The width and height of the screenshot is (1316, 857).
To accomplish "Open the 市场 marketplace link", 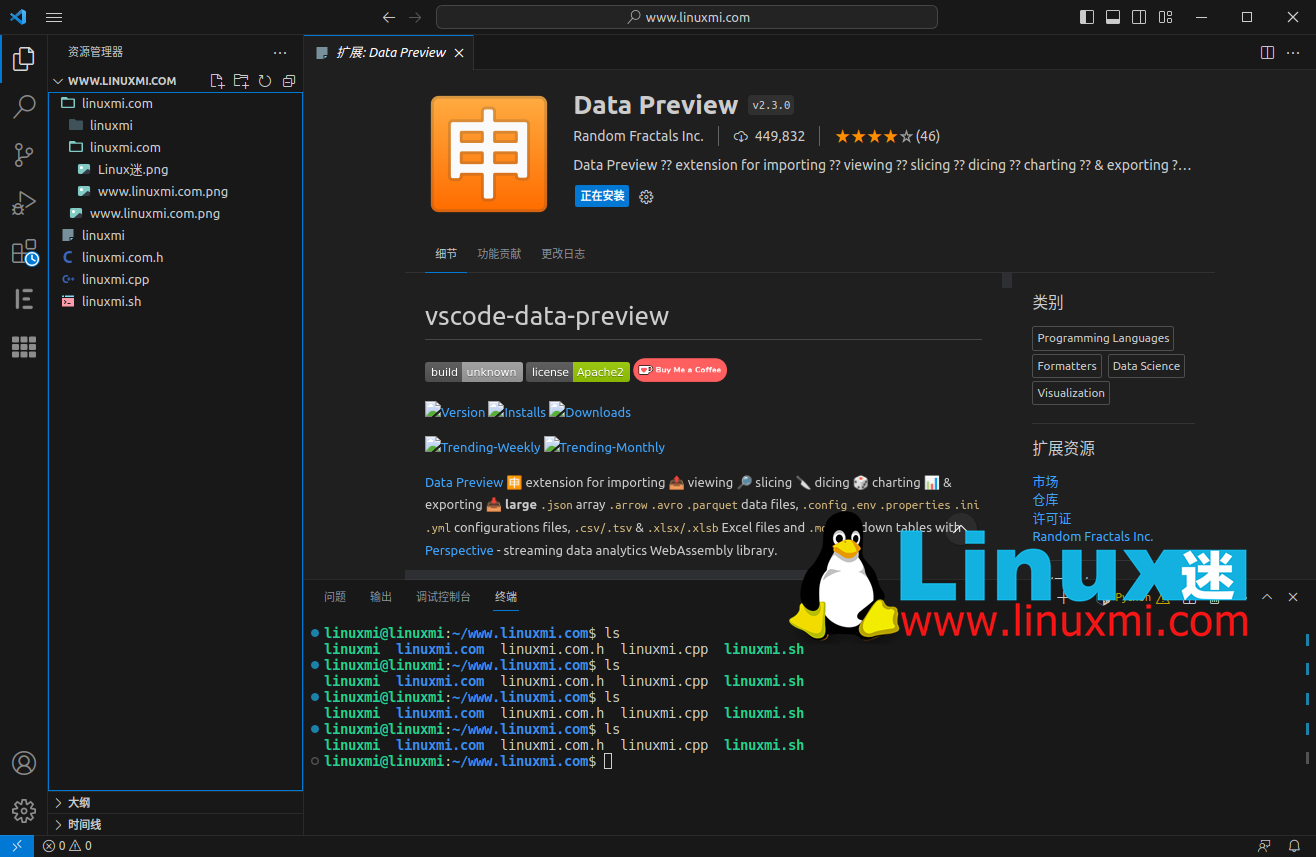I will coord(1045,482).
